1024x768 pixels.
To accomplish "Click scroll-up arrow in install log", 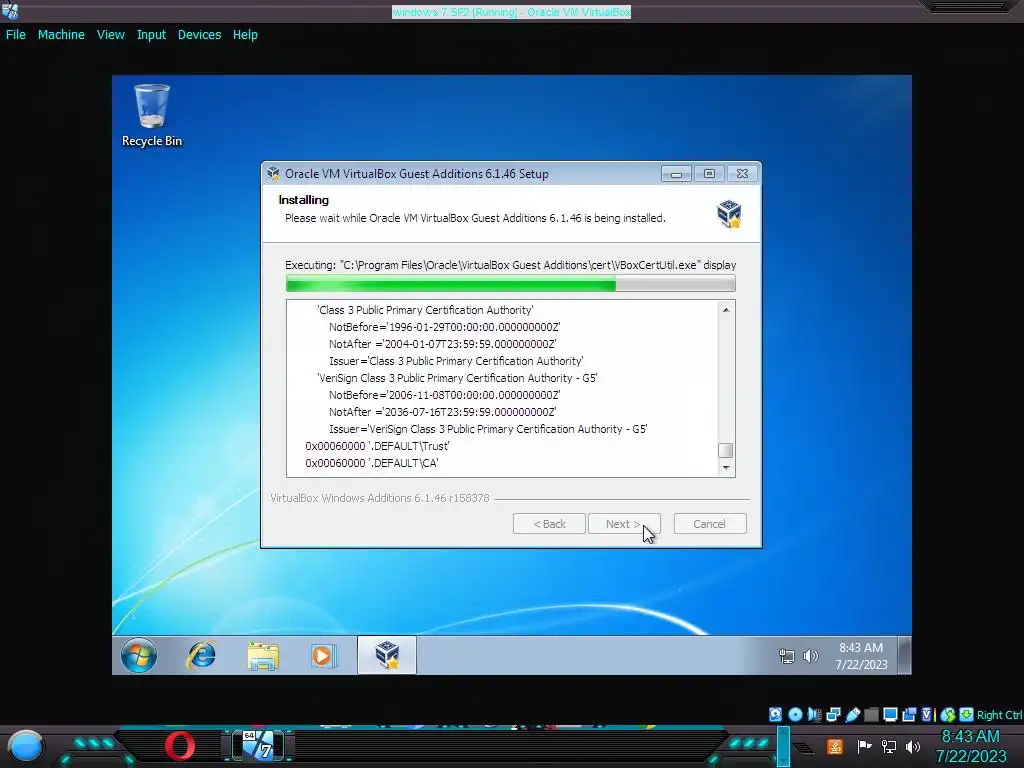I will (x=726, y=310).
